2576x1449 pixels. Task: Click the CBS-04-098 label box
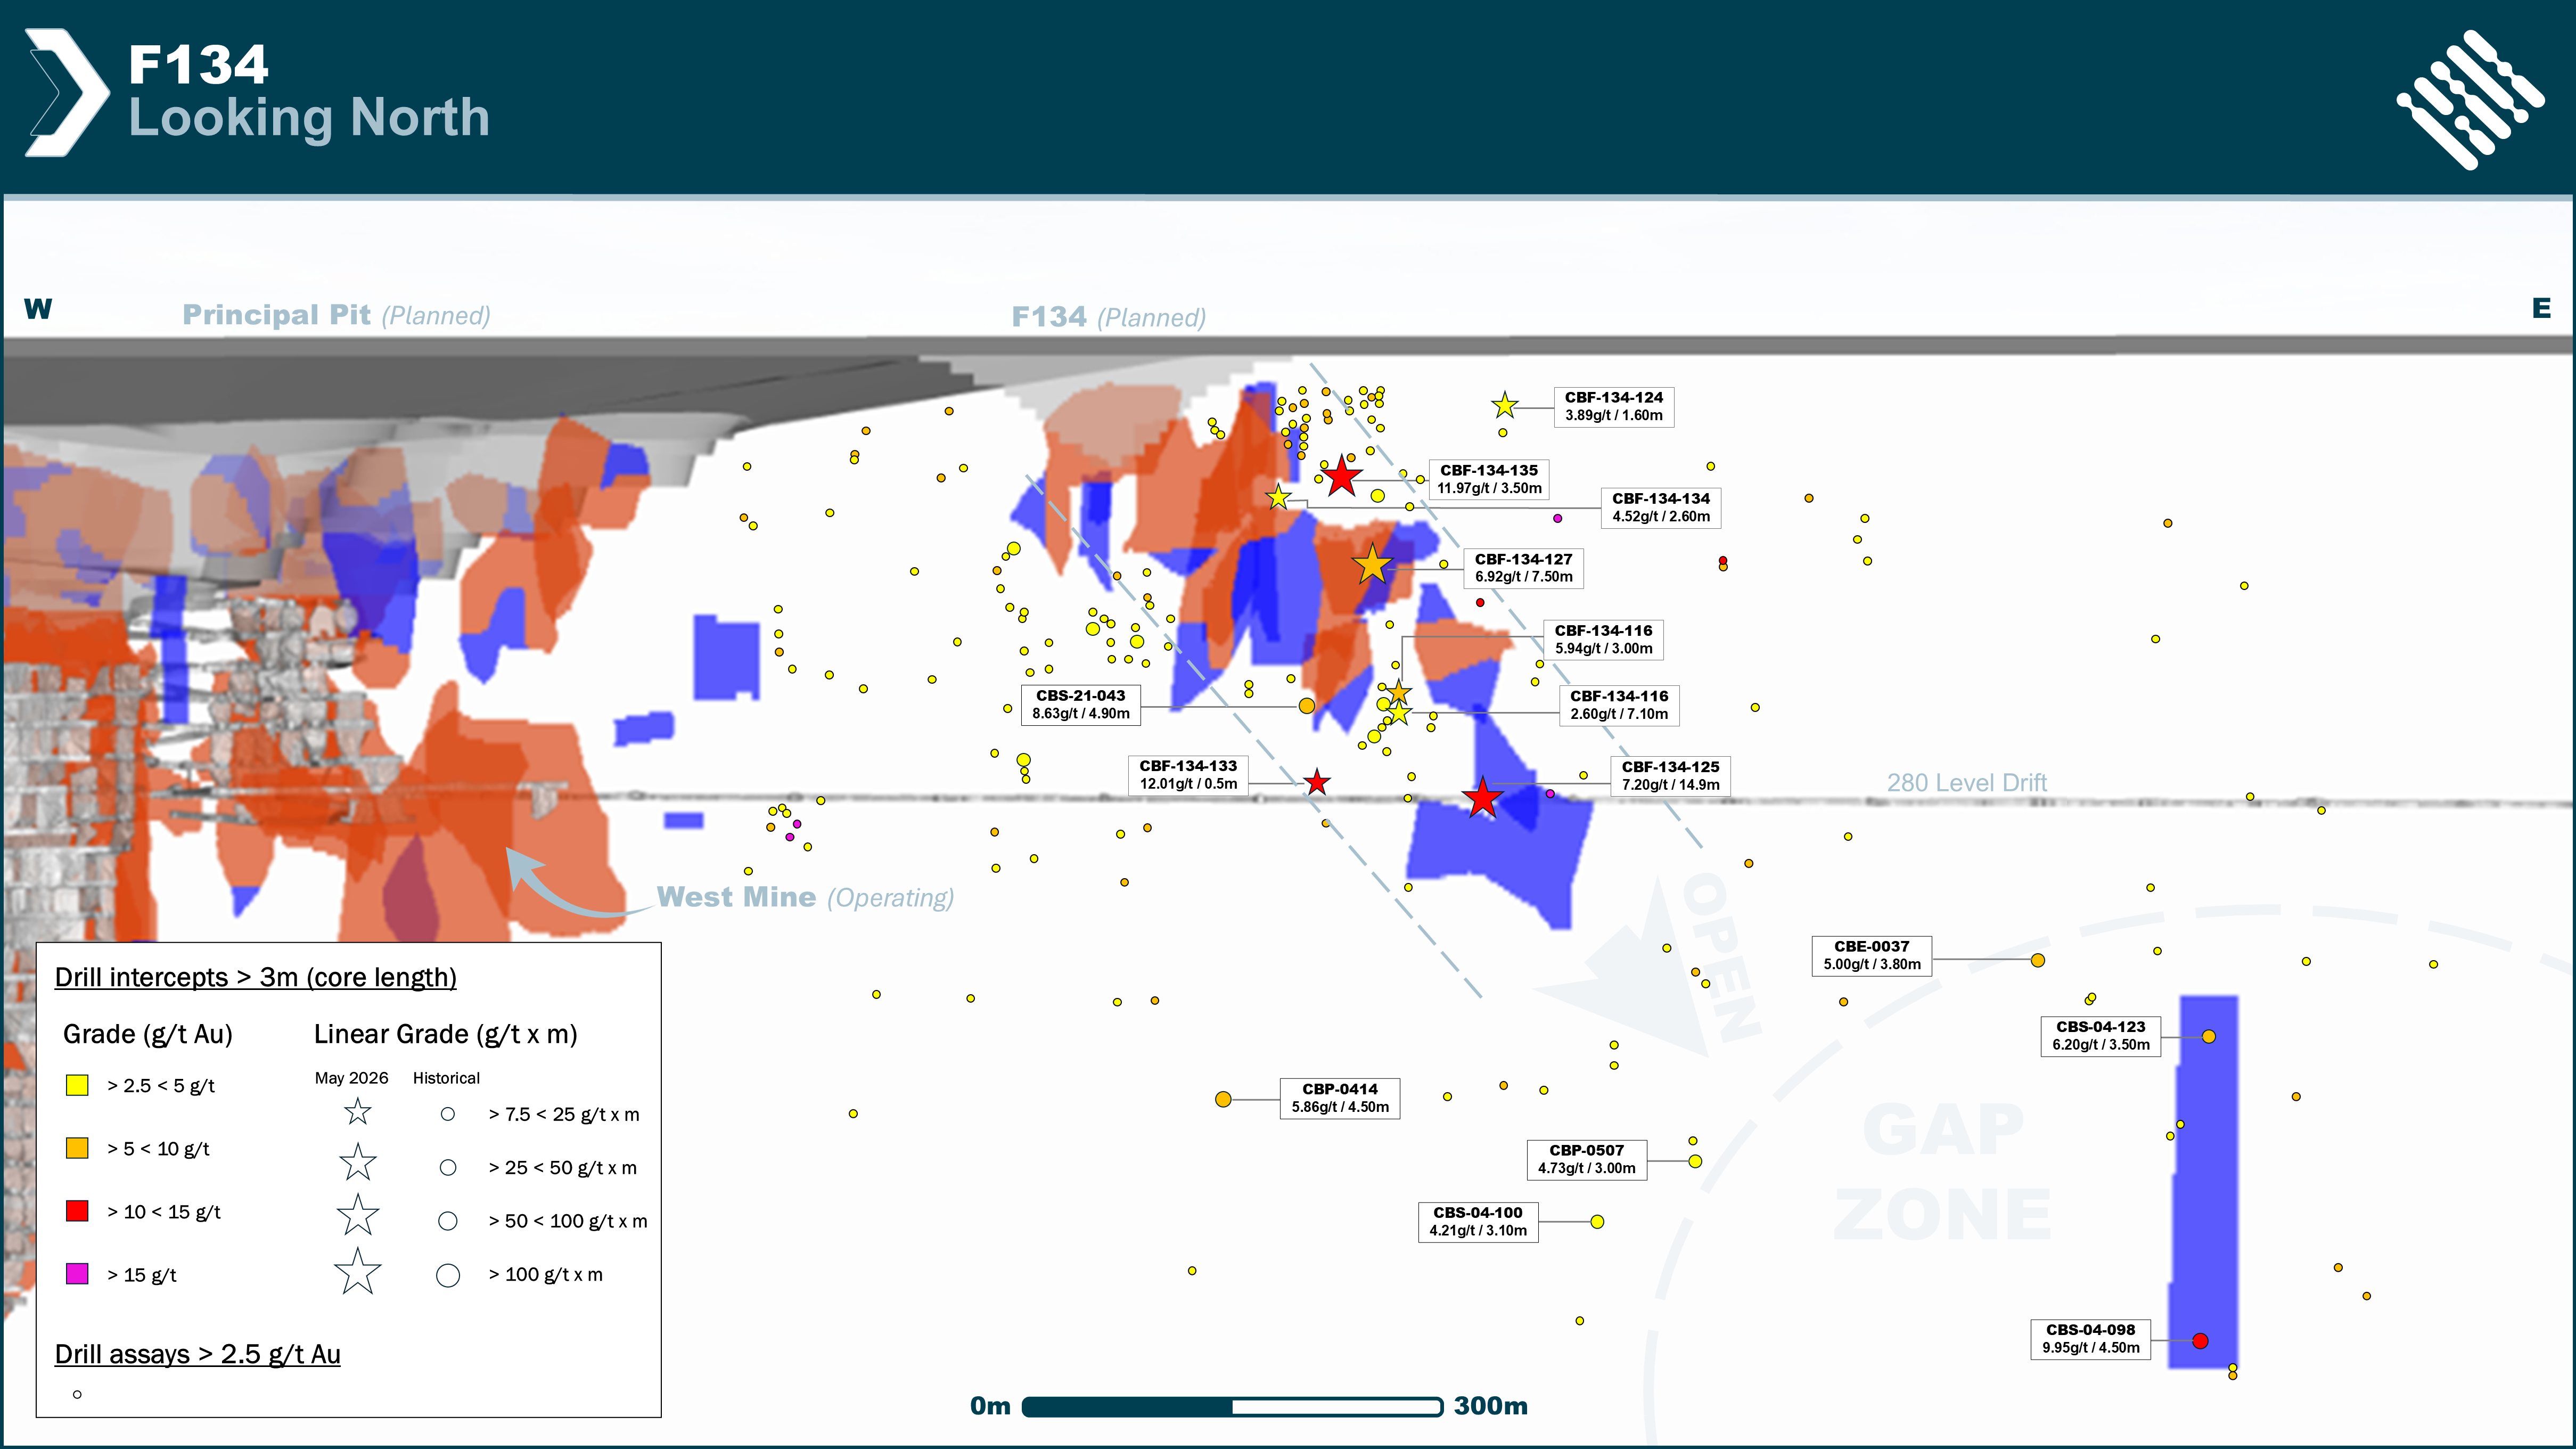2091,1339
